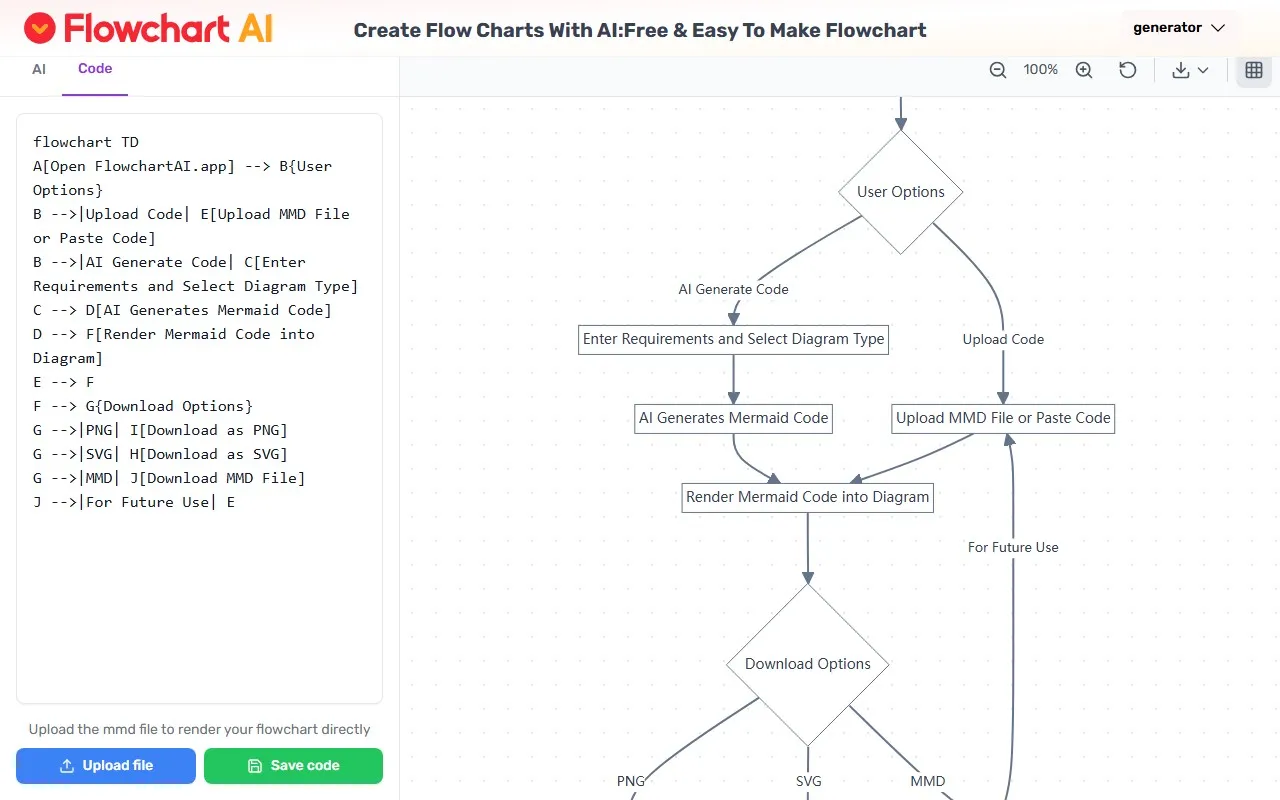Expand the download format chevron
This screenshot has width=1280, height=800.
(x=1203, y=70)
